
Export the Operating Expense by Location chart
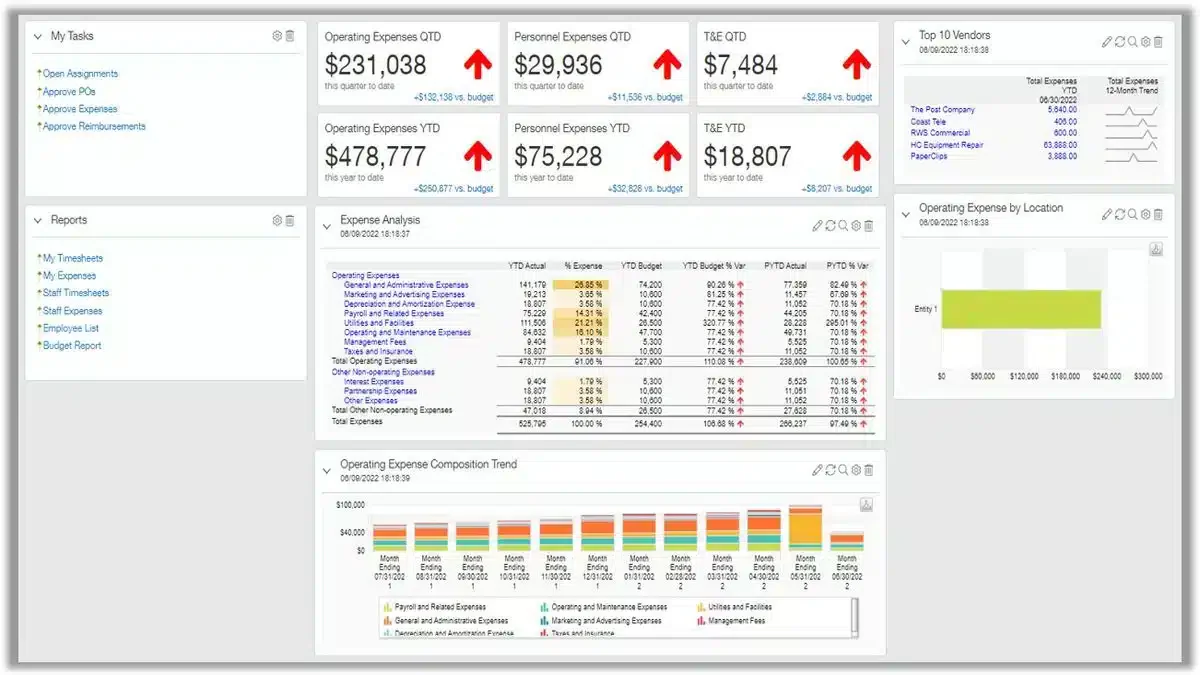1156,249
